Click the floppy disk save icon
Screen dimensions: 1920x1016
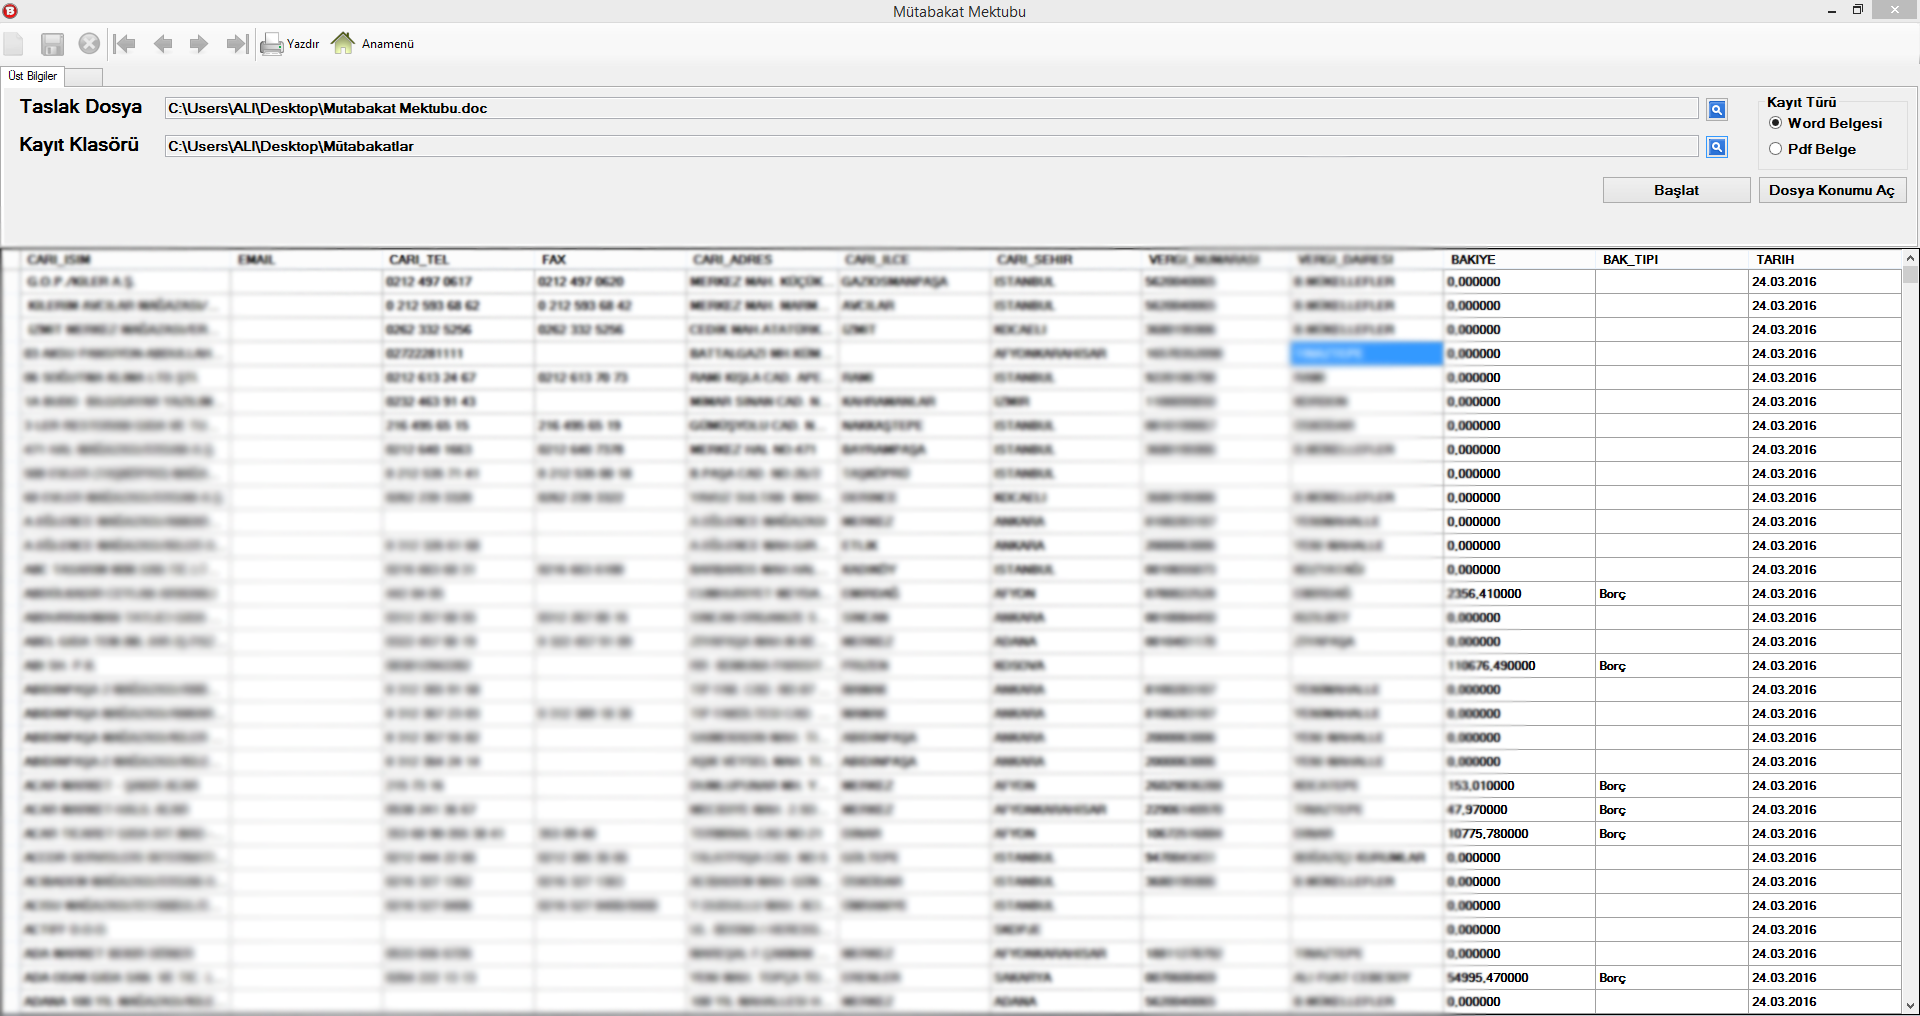[x=52, y=44]
